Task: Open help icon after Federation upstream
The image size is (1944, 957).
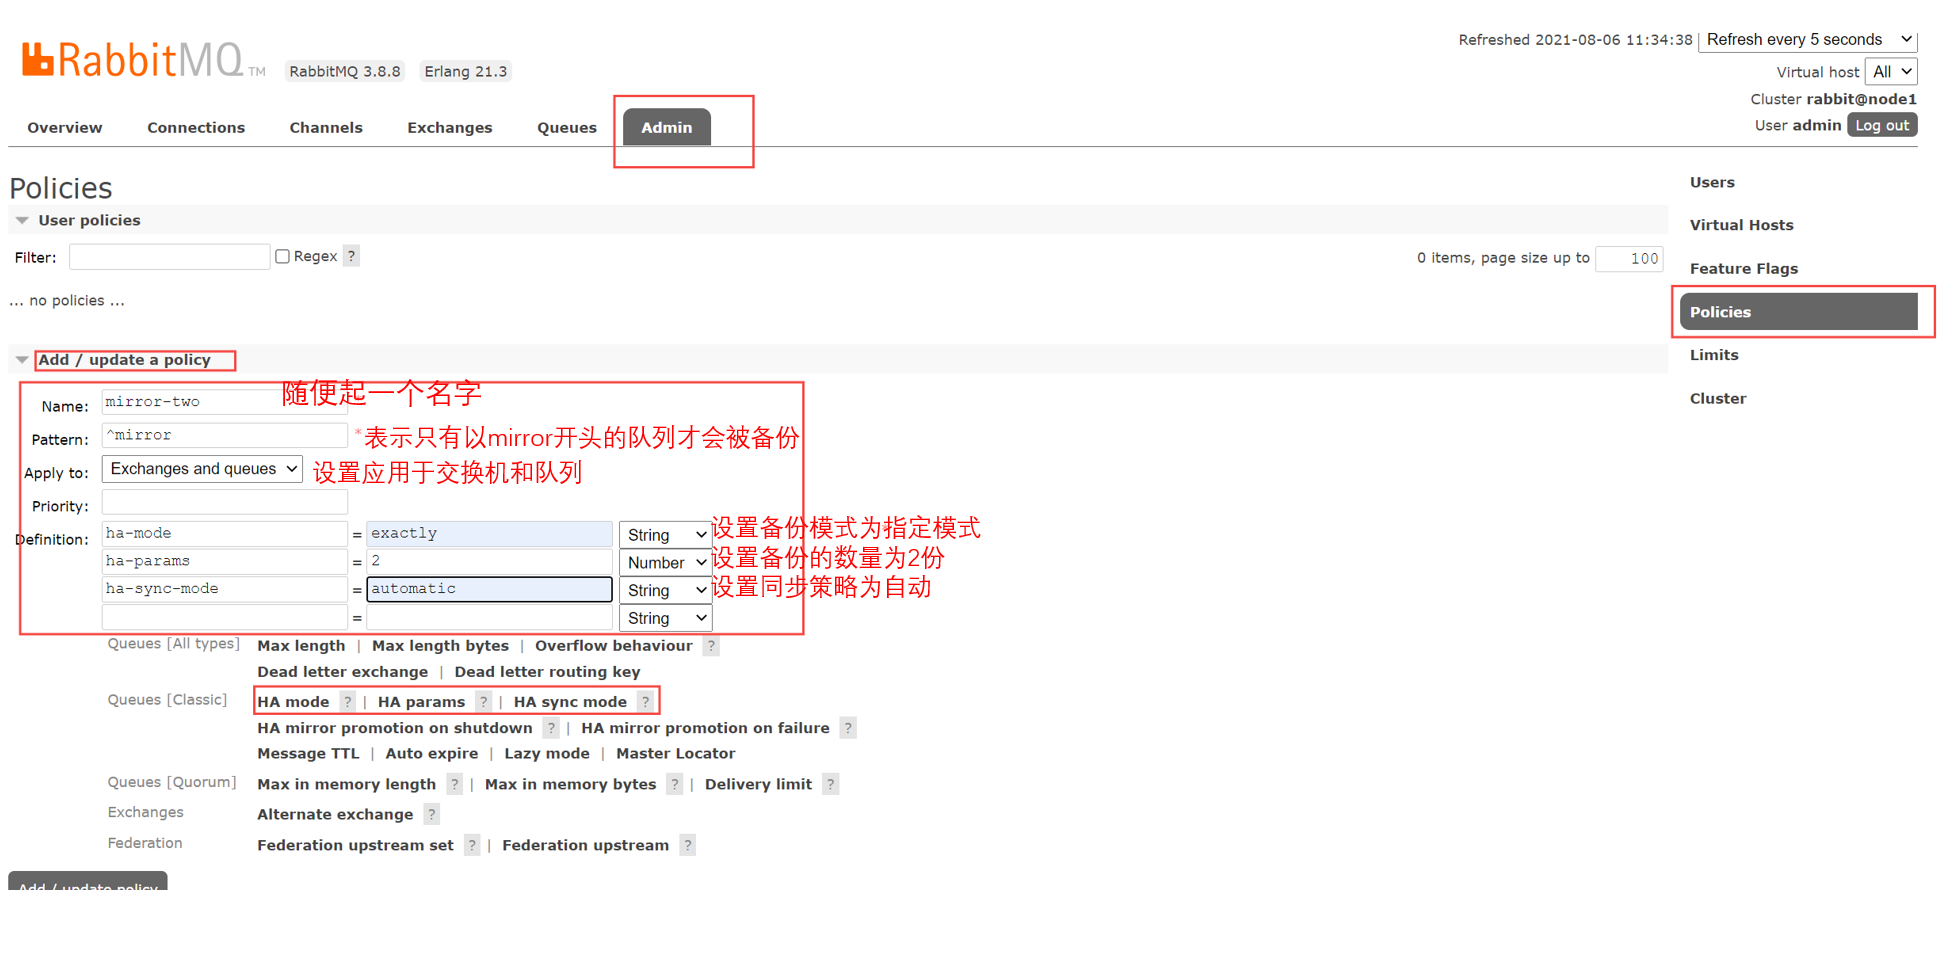Action: coord(687,845)
